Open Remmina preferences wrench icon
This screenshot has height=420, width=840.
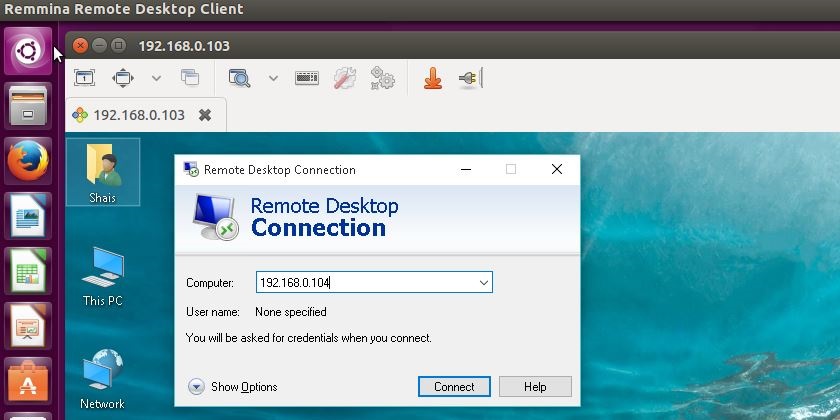(345, 78)
